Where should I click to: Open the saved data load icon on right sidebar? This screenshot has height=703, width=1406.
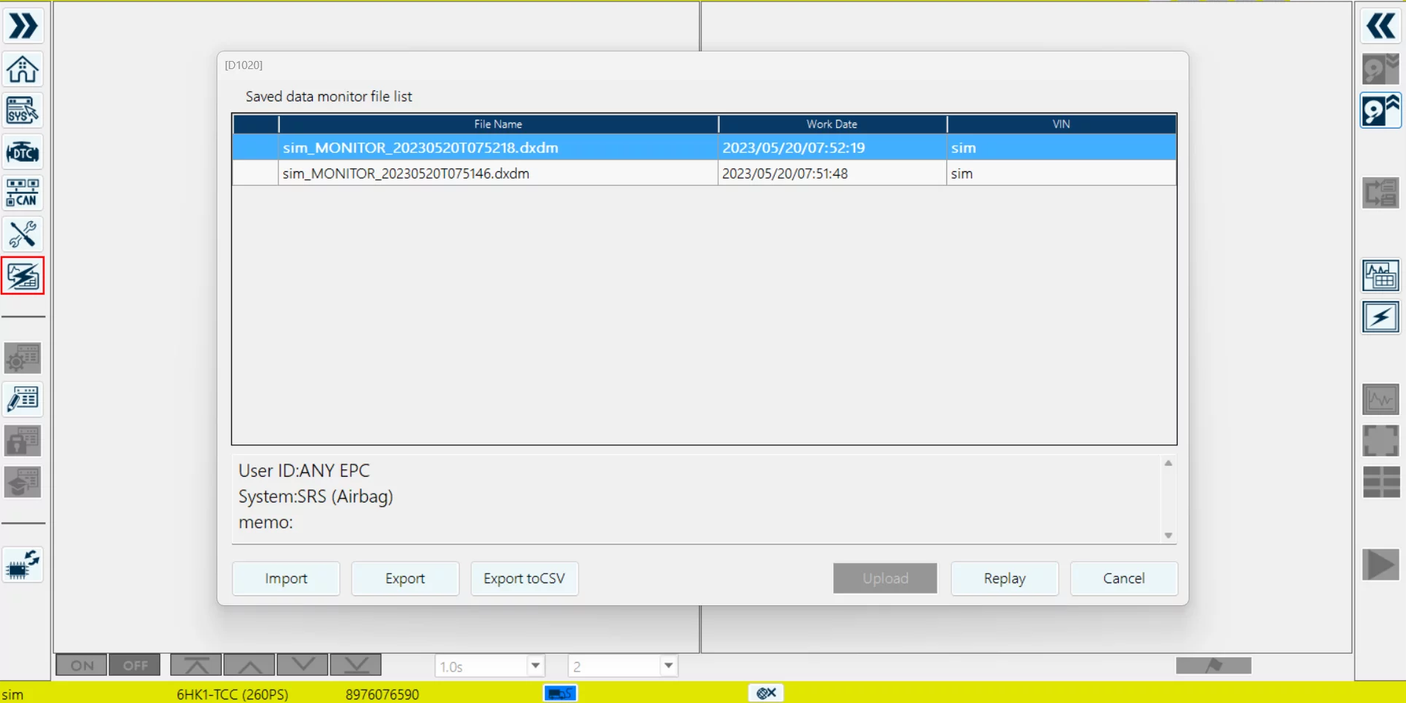tap(1380, 110)
